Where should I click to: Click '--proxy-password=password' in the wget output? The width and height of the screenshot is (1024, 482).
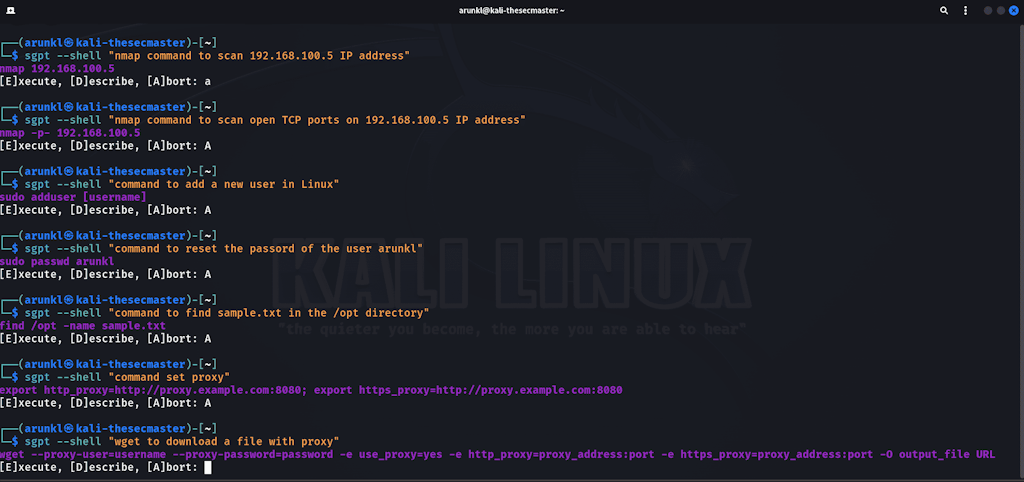point(253,454)
